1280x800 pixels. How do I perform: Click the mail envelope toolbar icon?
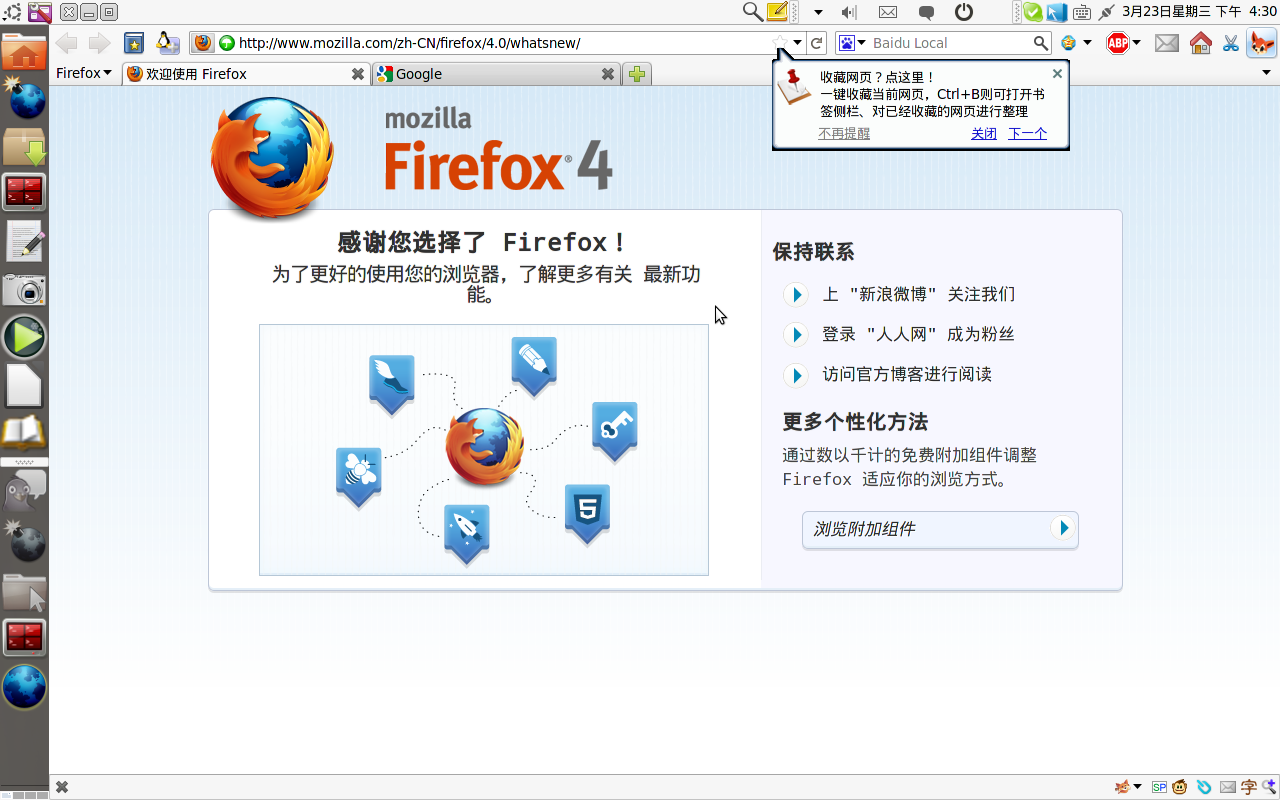[1166, 43]
